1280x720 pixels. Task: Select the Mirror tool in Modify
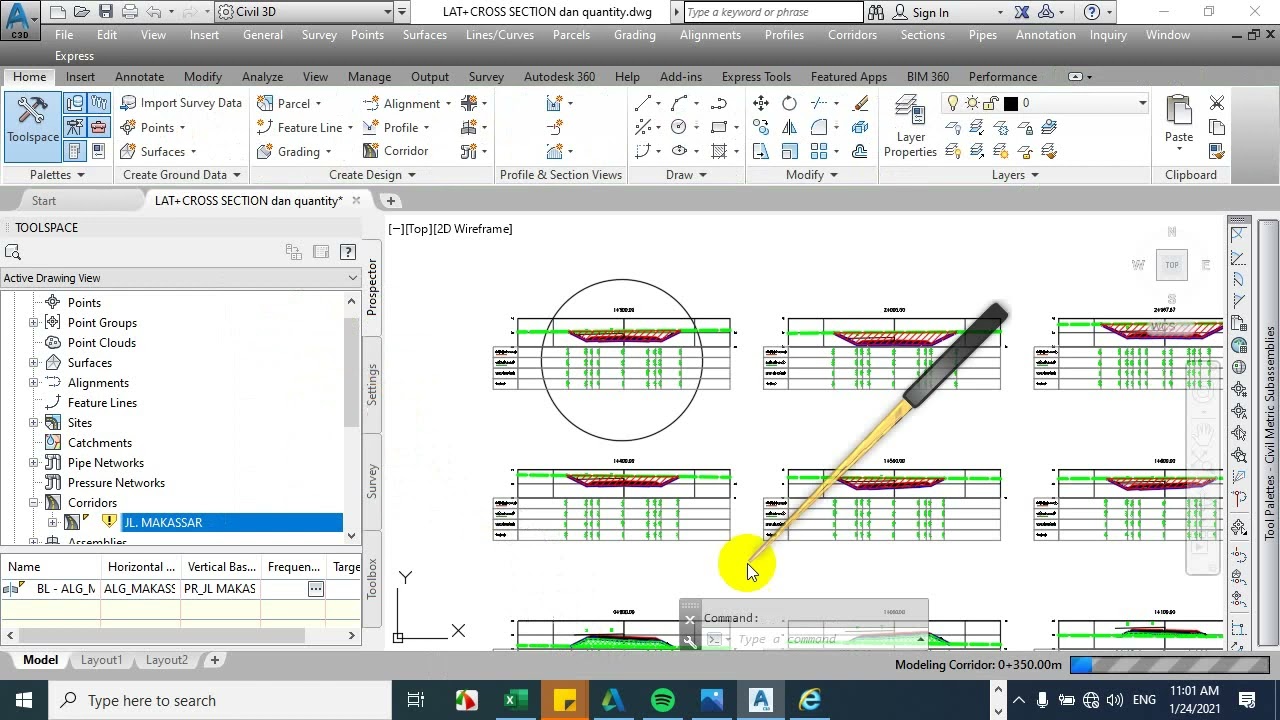tap(790, 127)
